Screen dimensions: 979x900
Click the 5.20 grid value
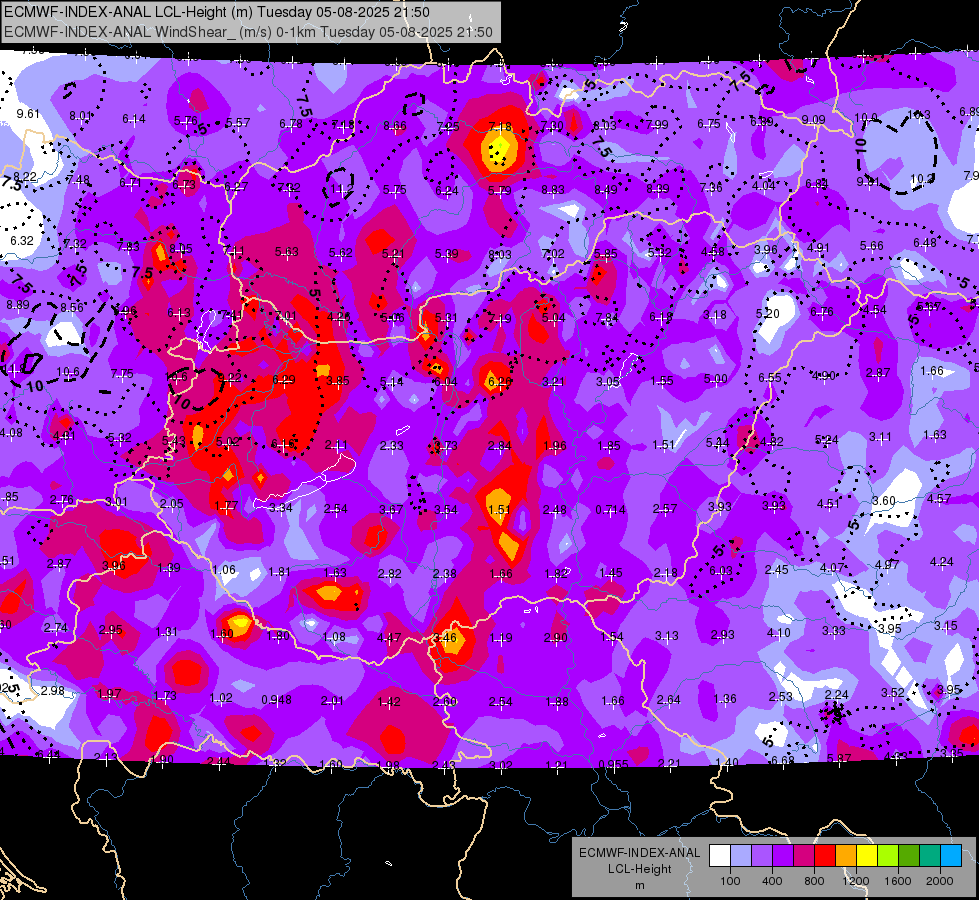(767, 314)
